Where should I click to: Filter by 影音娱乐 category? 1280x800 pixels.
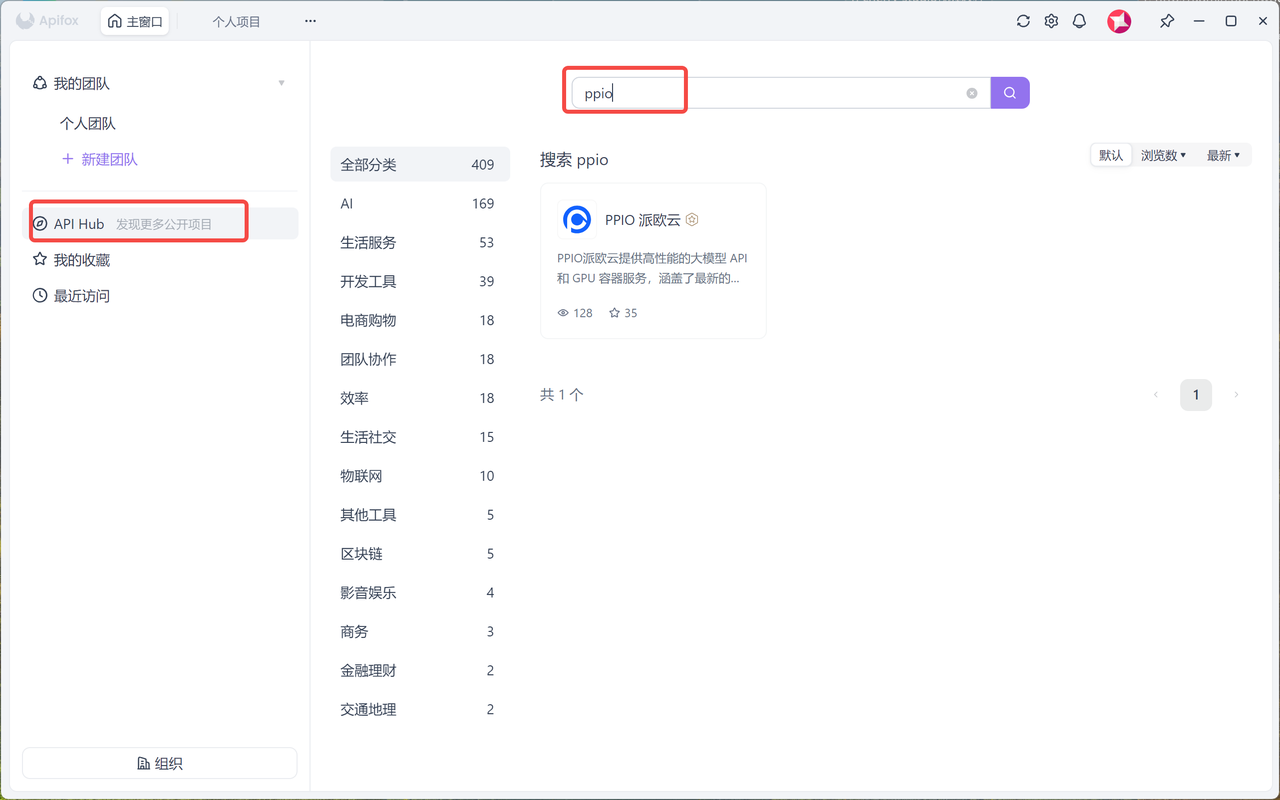(x=420, y=593)
